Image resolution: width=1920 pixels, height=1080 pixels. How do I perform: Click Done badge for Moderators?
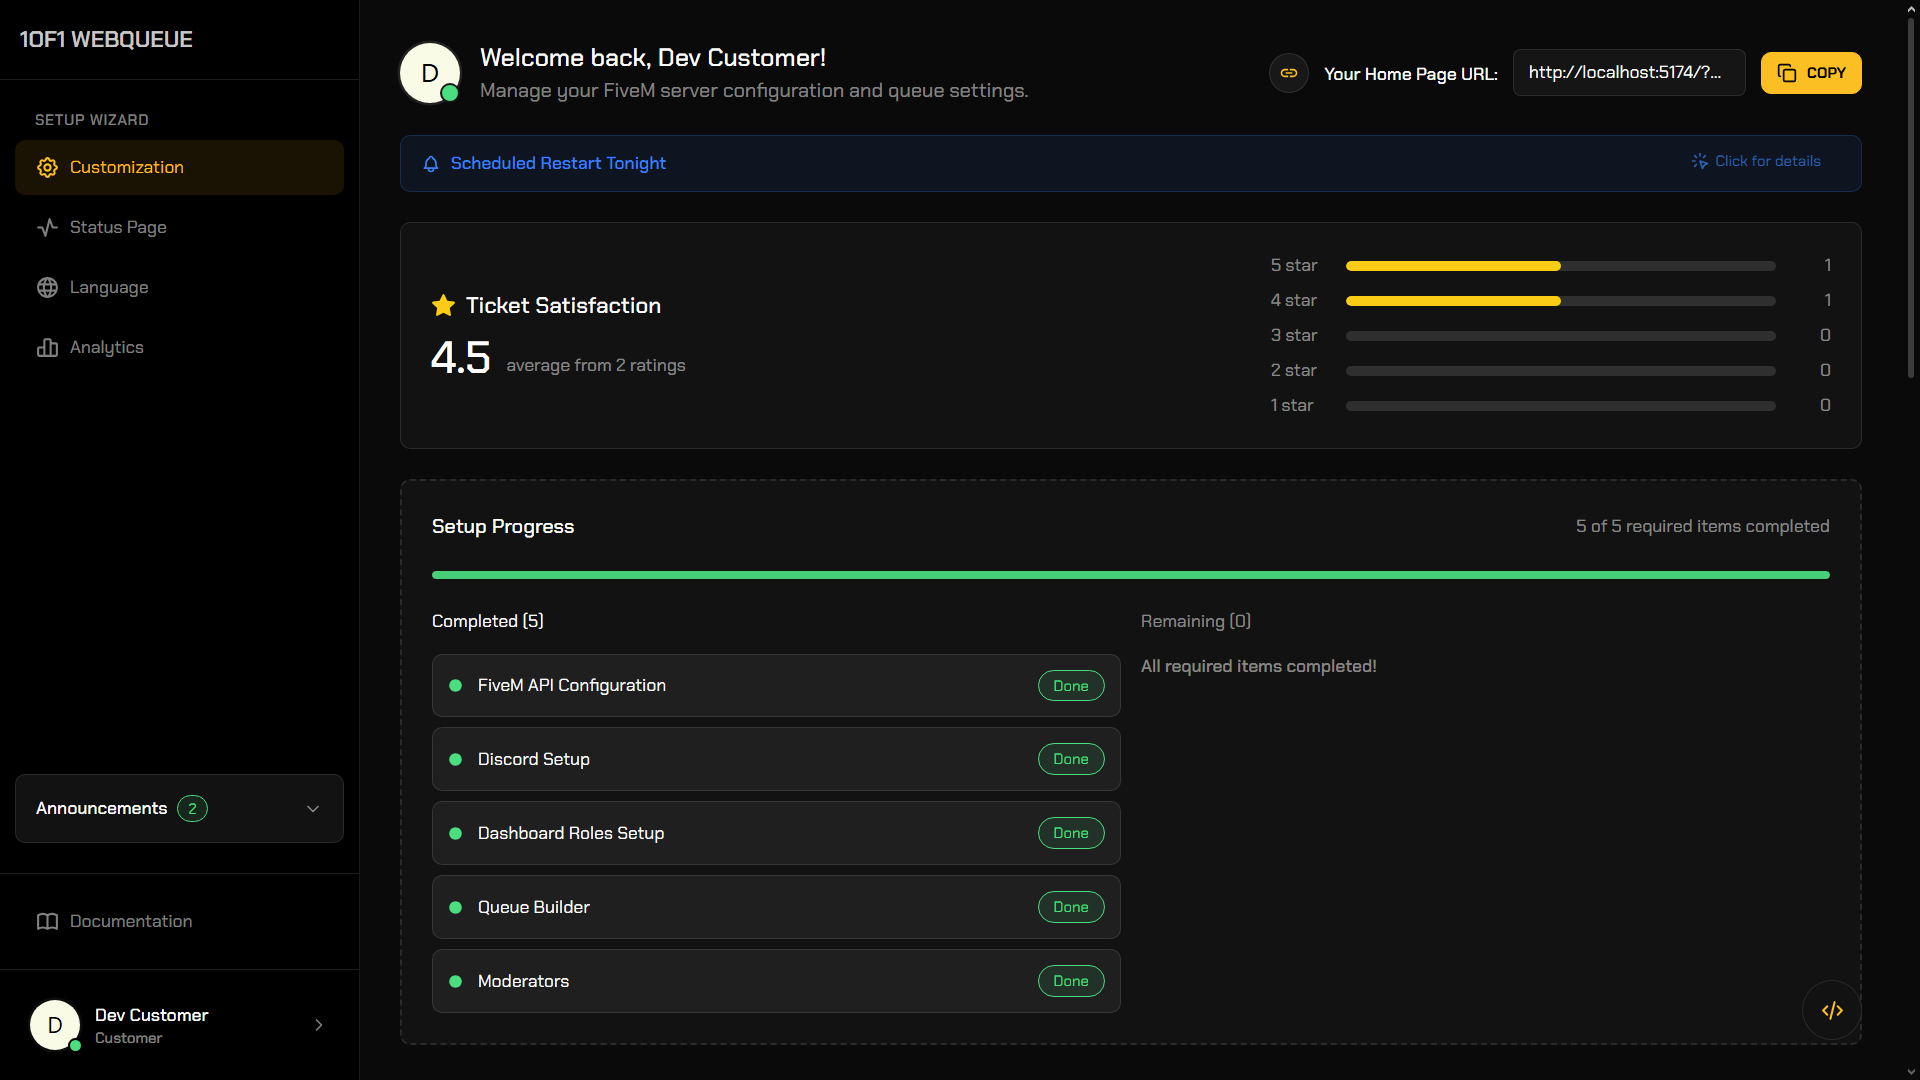[x=1071, y=981]
